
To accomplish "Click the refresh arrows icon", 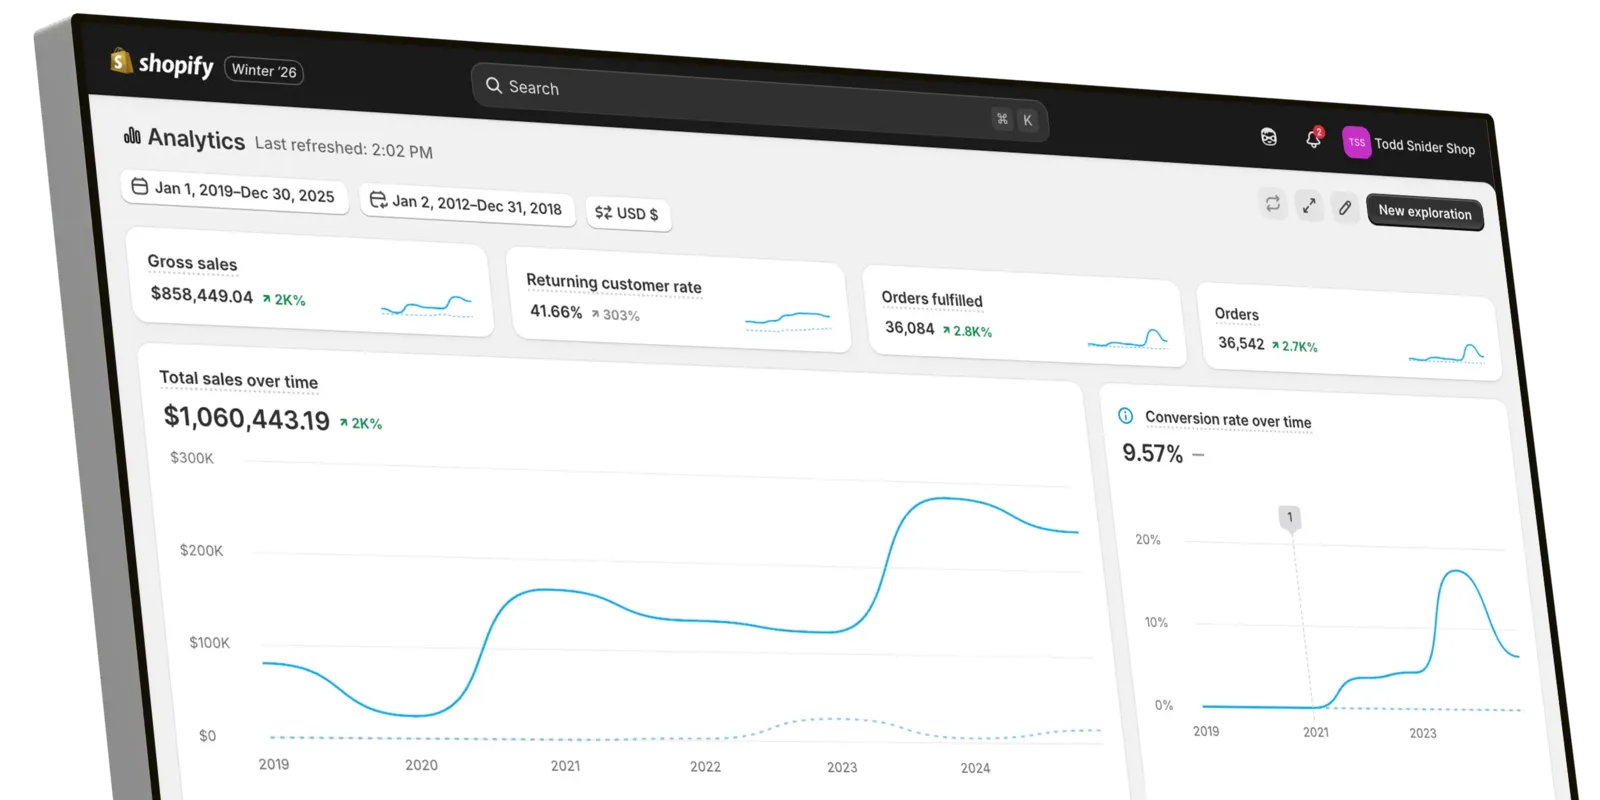I will click(x=1273, y=203).
